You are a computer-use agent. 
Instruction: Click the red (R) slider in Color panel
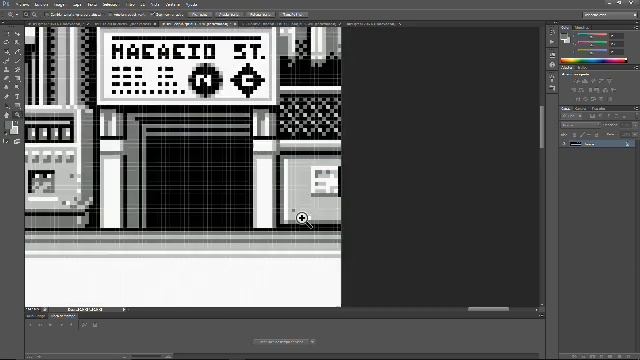tap(593, 36)
